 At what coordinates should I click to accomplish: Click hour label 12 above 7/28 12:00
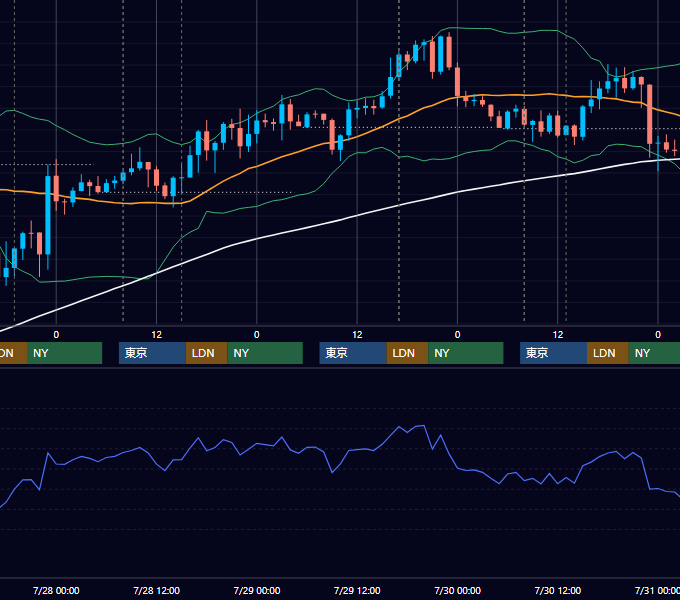click(157, 335)
